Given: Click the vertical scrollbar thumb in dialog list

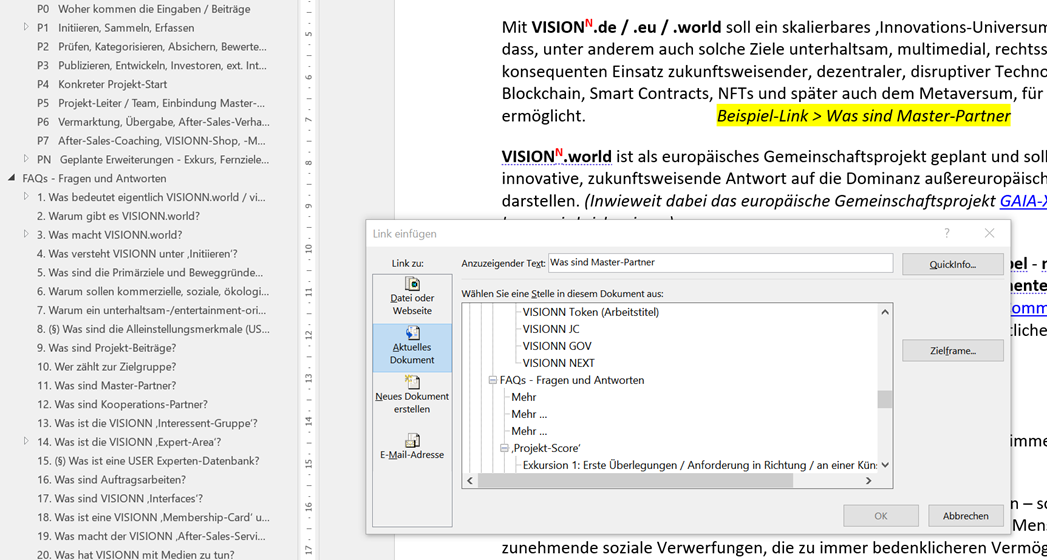Looking at the screenshot, I should [x=885, y=399].
